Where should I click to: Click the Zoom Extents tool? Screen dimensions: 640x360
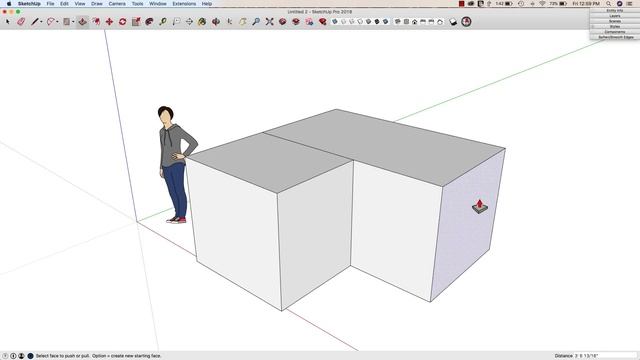(x=269, y=22)
